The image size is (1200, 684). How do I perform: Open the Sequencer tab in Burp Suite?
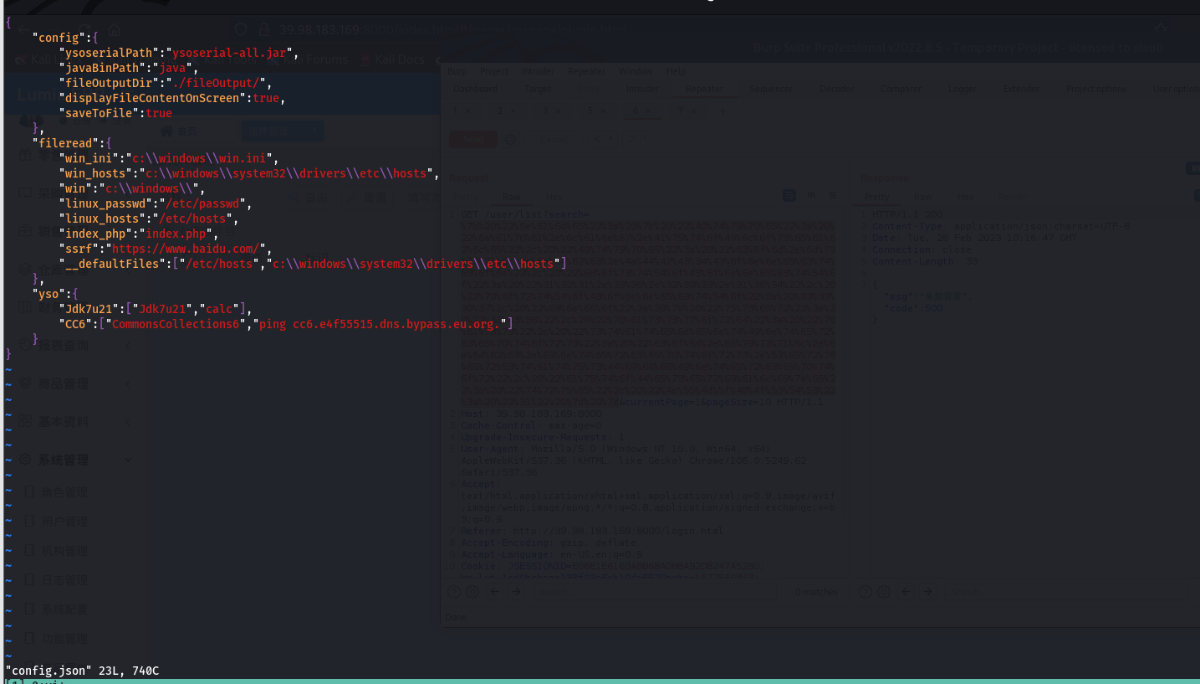(x=771, y=88)
